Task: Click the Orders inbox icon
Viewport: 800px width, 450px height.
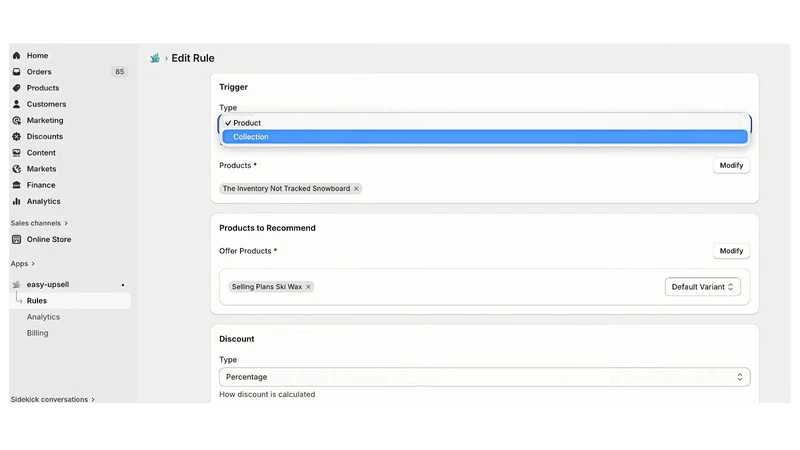Action: coord(16,72)
